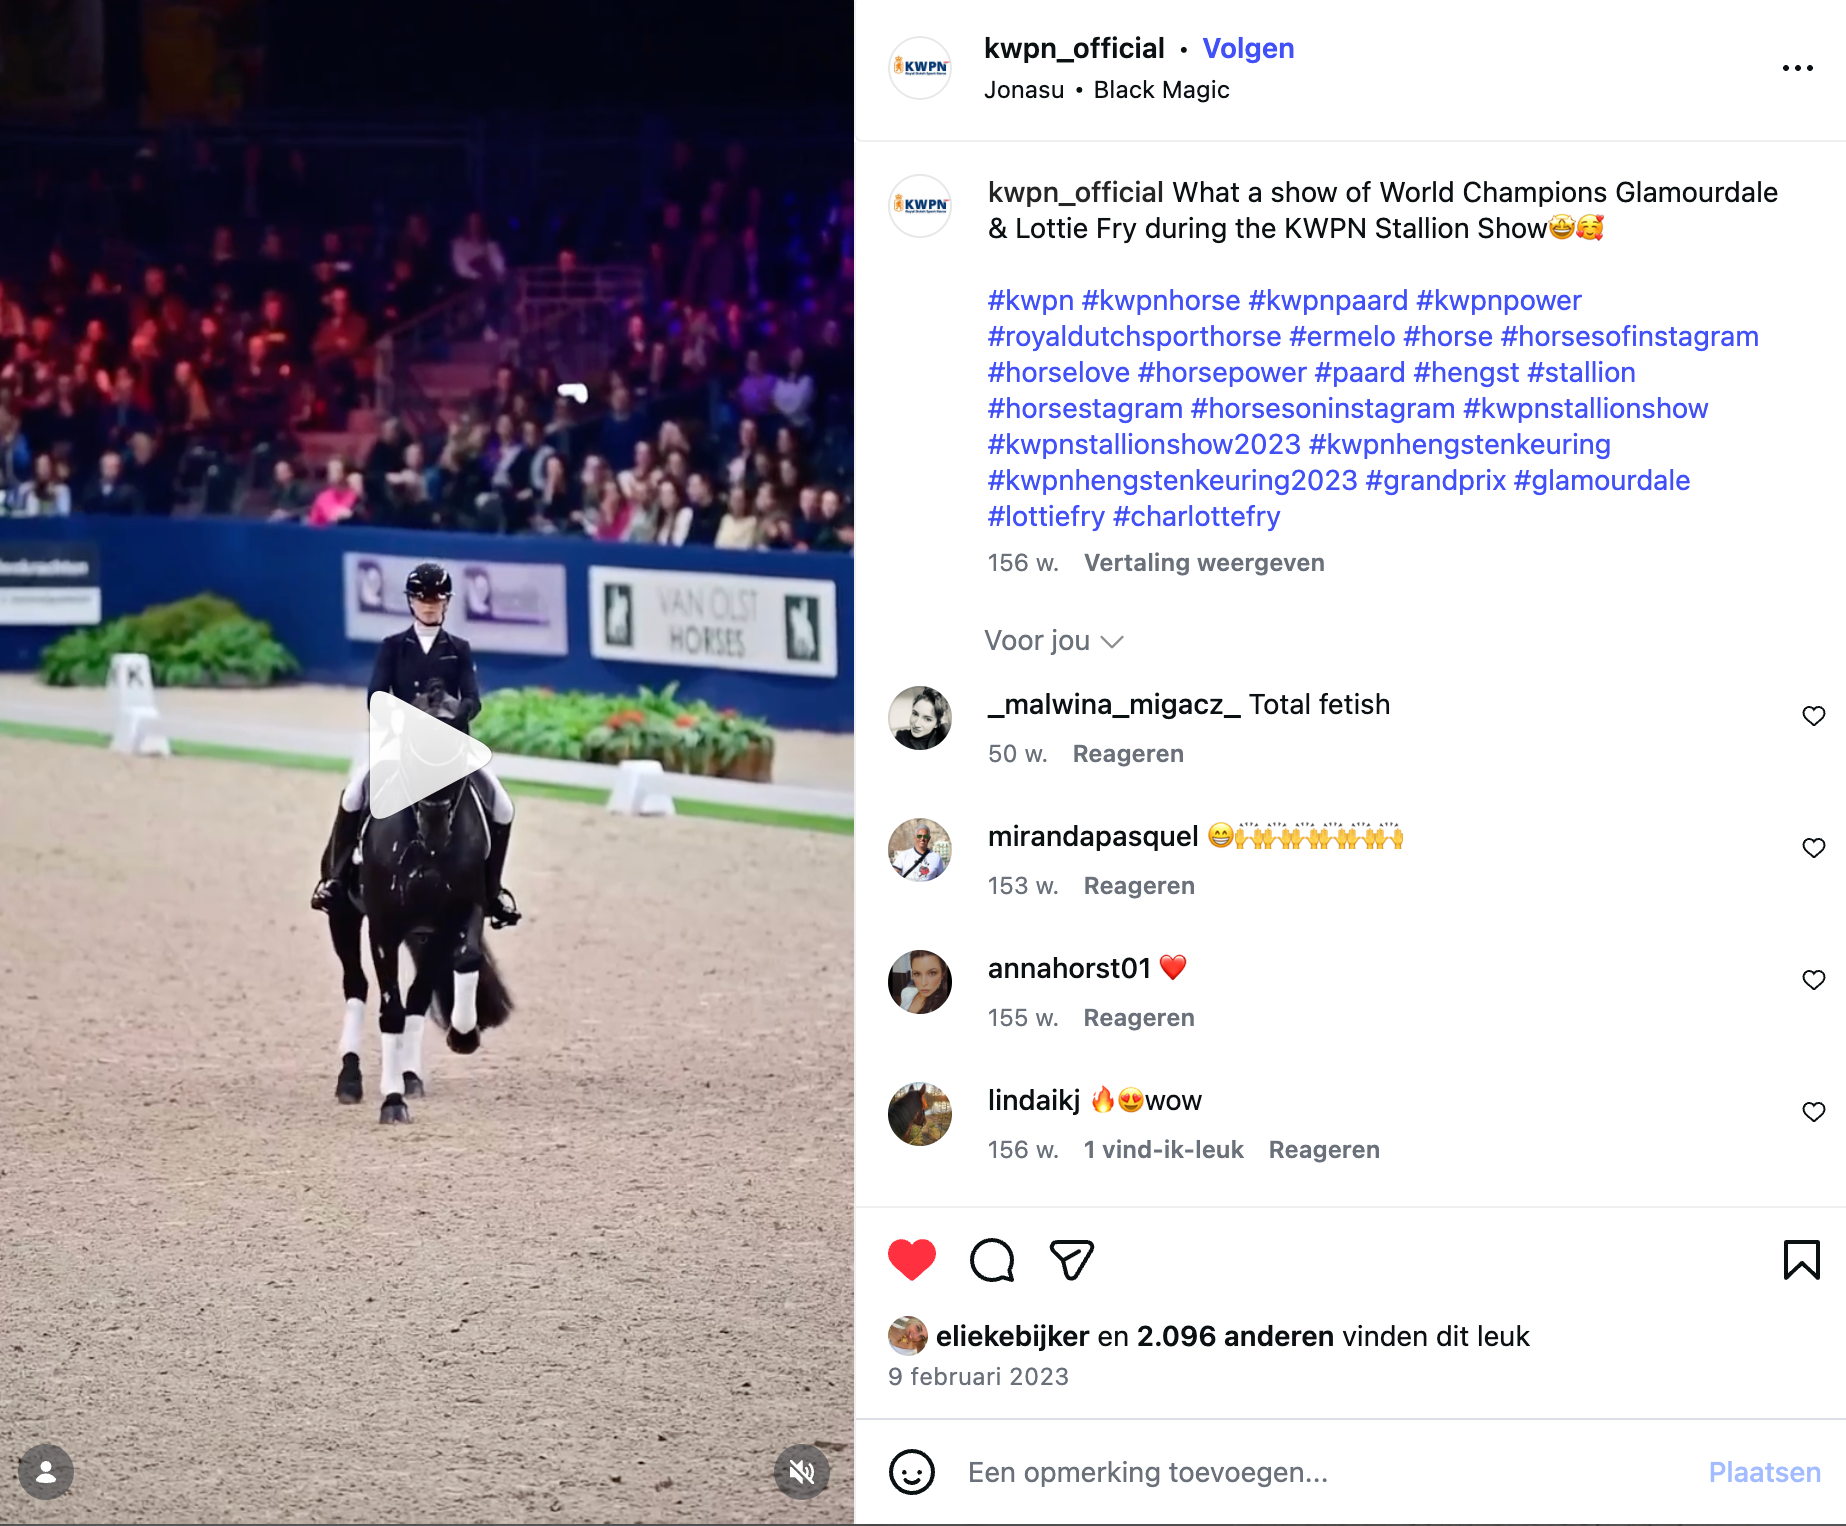The height and width of the screenshot is (1526, 1846).
Task: Unlike the post via red heart icon
Action: tap(912, 1260)
